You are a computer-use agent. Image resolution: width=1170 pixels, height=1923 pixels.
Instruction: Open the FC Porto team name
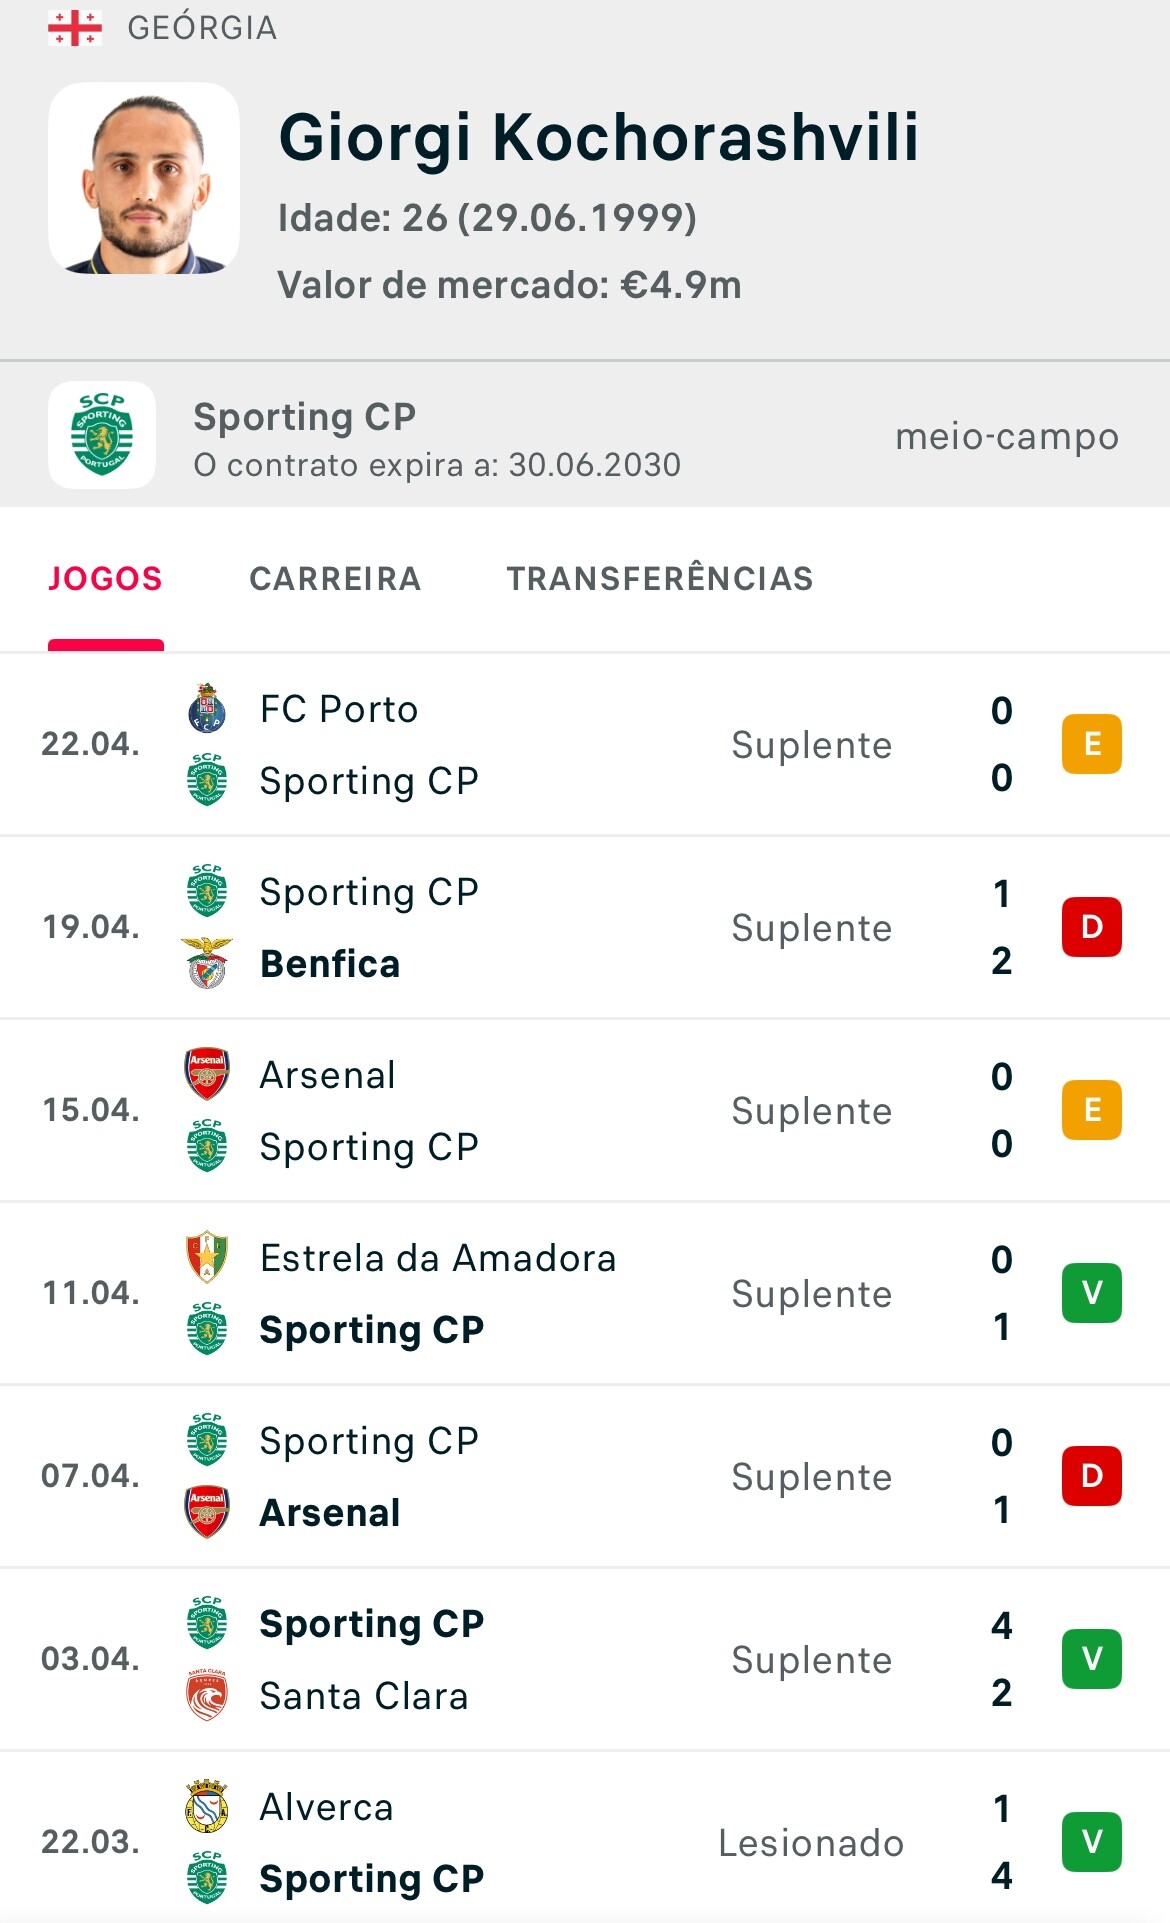coord(339,709)
